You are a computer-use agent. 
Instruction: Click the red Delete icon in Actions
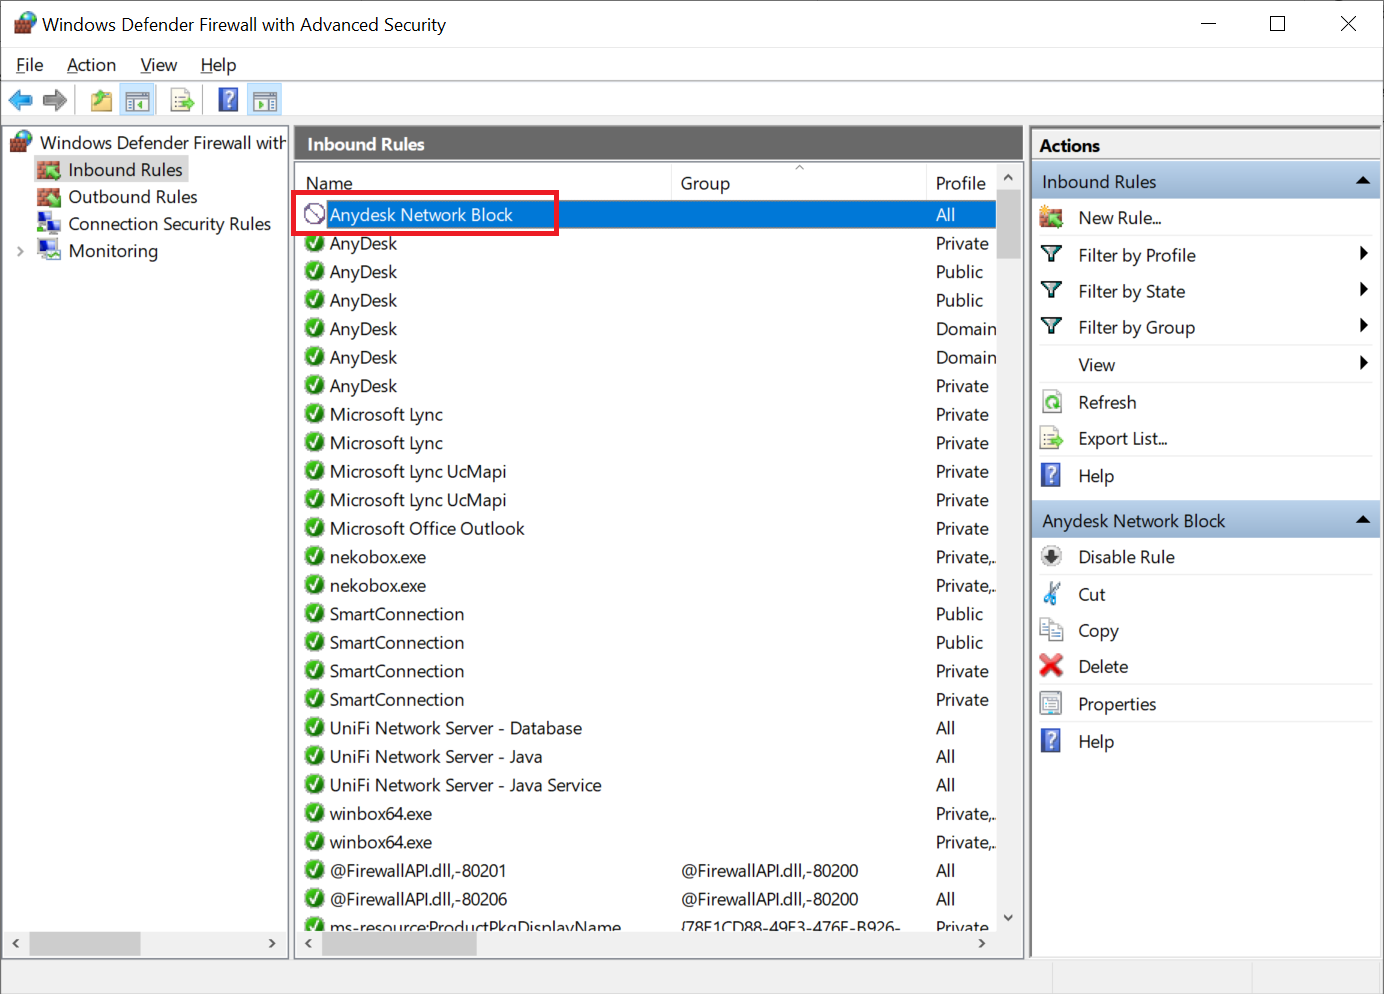click(1051, 666)
